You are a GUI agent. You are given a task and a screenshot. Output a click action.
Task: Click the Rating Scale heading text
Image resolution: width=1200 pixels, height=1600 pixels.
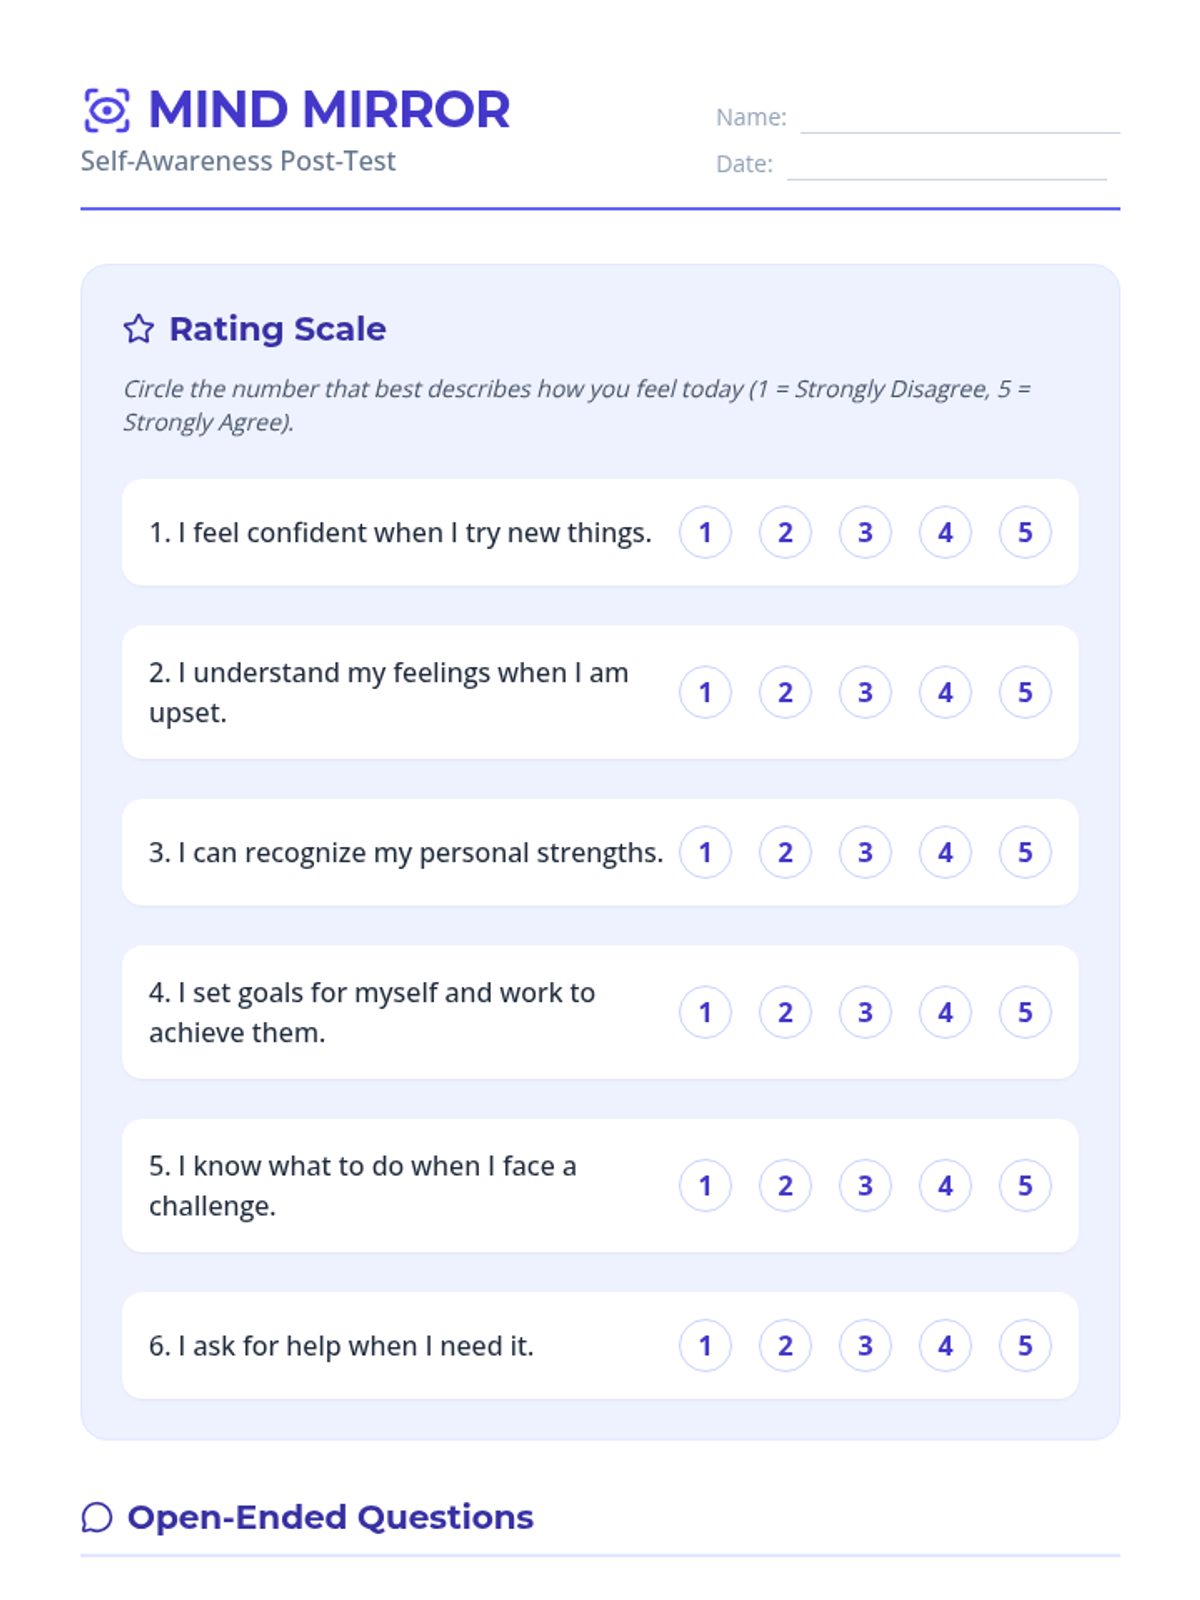point(277,329)
